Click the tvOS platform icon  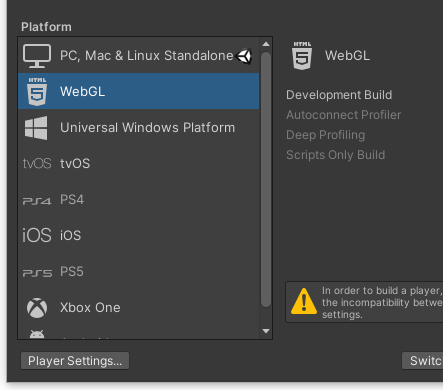[37, 164]
